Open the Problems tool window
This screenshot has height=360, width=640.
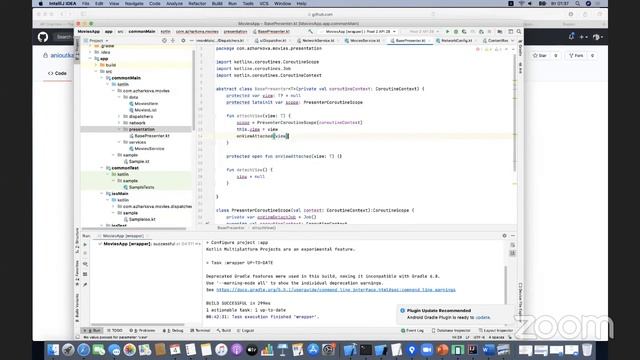(x=142, y=330)
